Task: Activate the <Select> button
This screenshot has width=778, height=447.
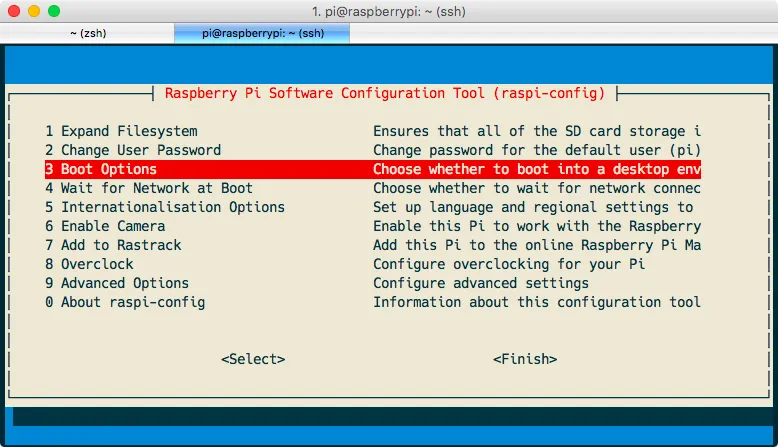Action: pos(253,359)
